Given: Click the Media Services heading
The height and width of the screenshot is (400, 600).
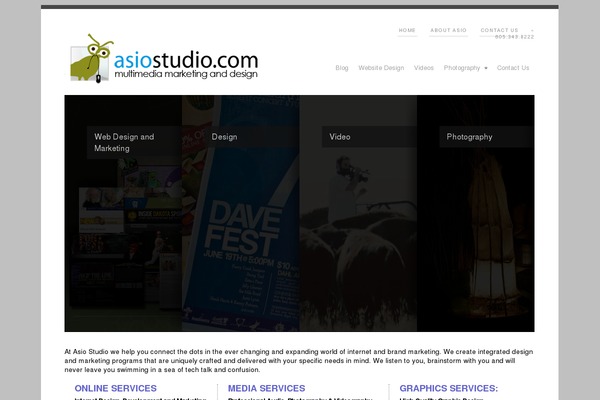Looking at the screenshot, I should (266, 388).
